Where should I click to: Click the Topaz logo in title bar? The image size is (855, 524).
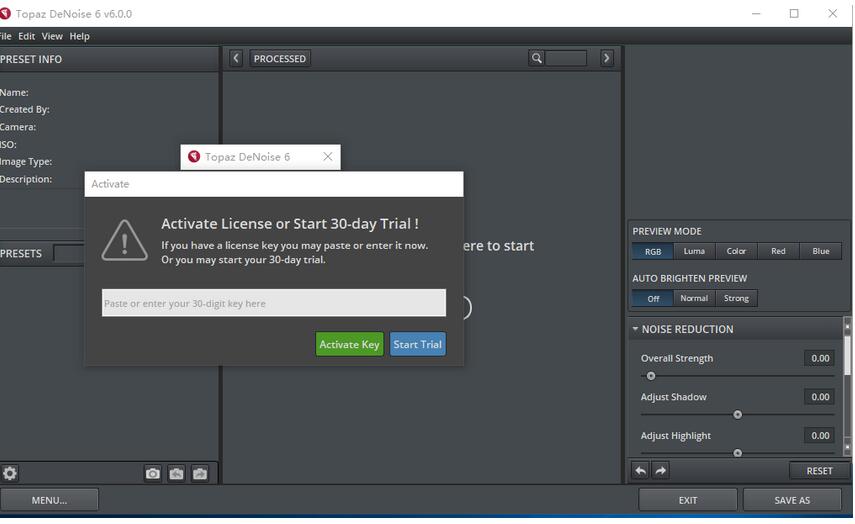click(5, 14)
